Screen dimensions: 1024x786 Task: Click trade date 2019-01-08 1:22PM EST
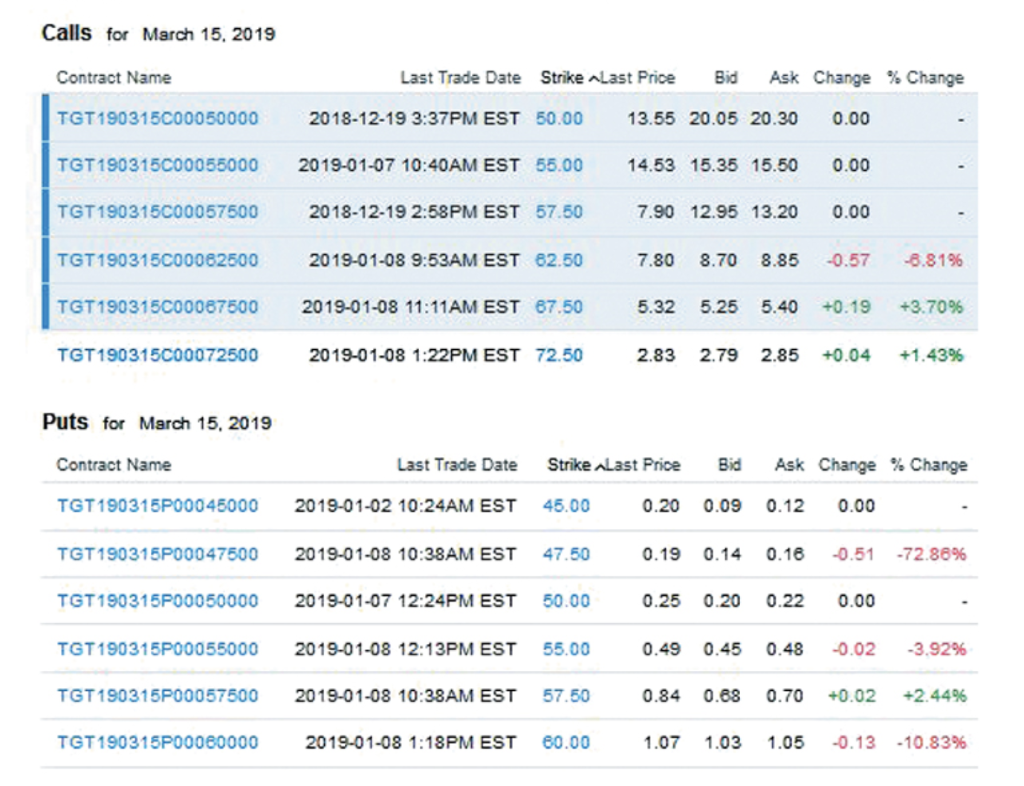tap(414, 355)
